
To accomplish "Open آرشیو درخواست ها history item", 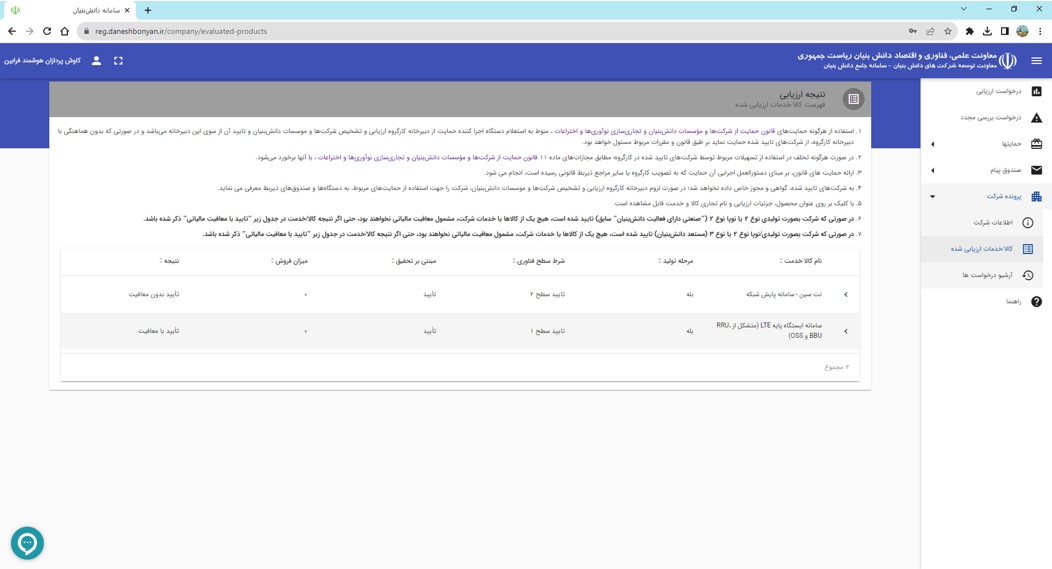I will [982, 275].
